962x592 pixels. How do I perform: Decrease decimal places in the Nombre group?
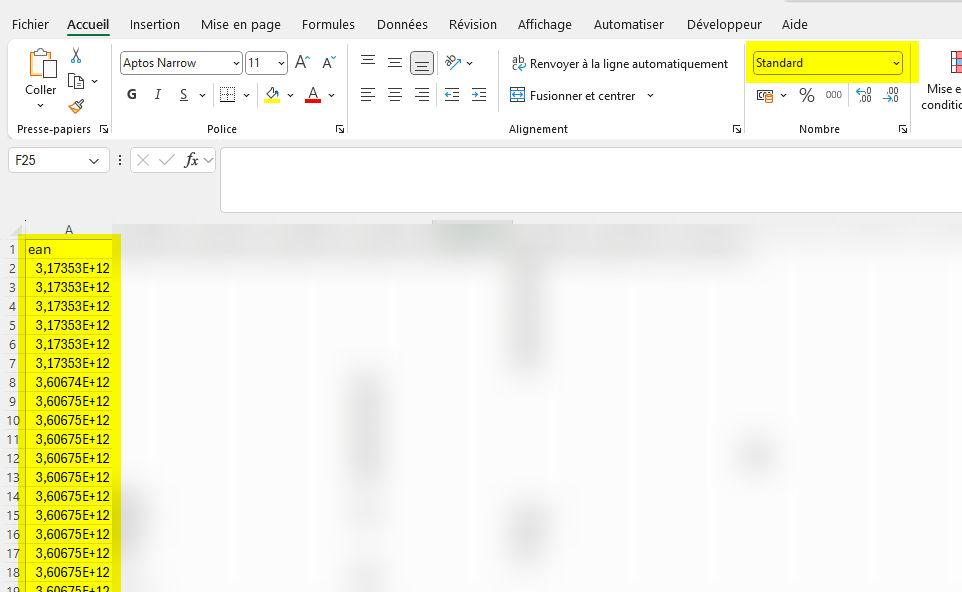[x=890, y=95]
